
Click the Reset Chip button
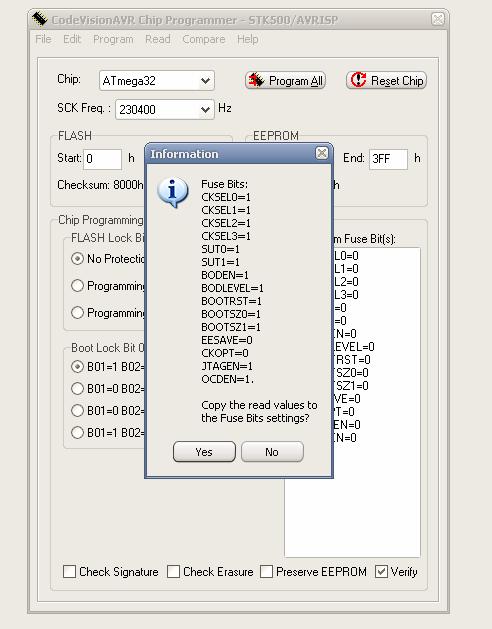click(x=386, y=80)
